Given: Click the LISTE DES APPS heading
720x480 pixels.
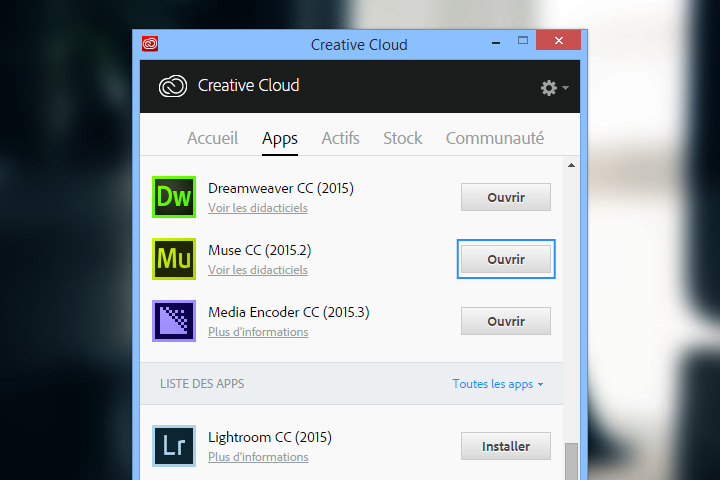Looking at the screenshot, I should [202, 384].
